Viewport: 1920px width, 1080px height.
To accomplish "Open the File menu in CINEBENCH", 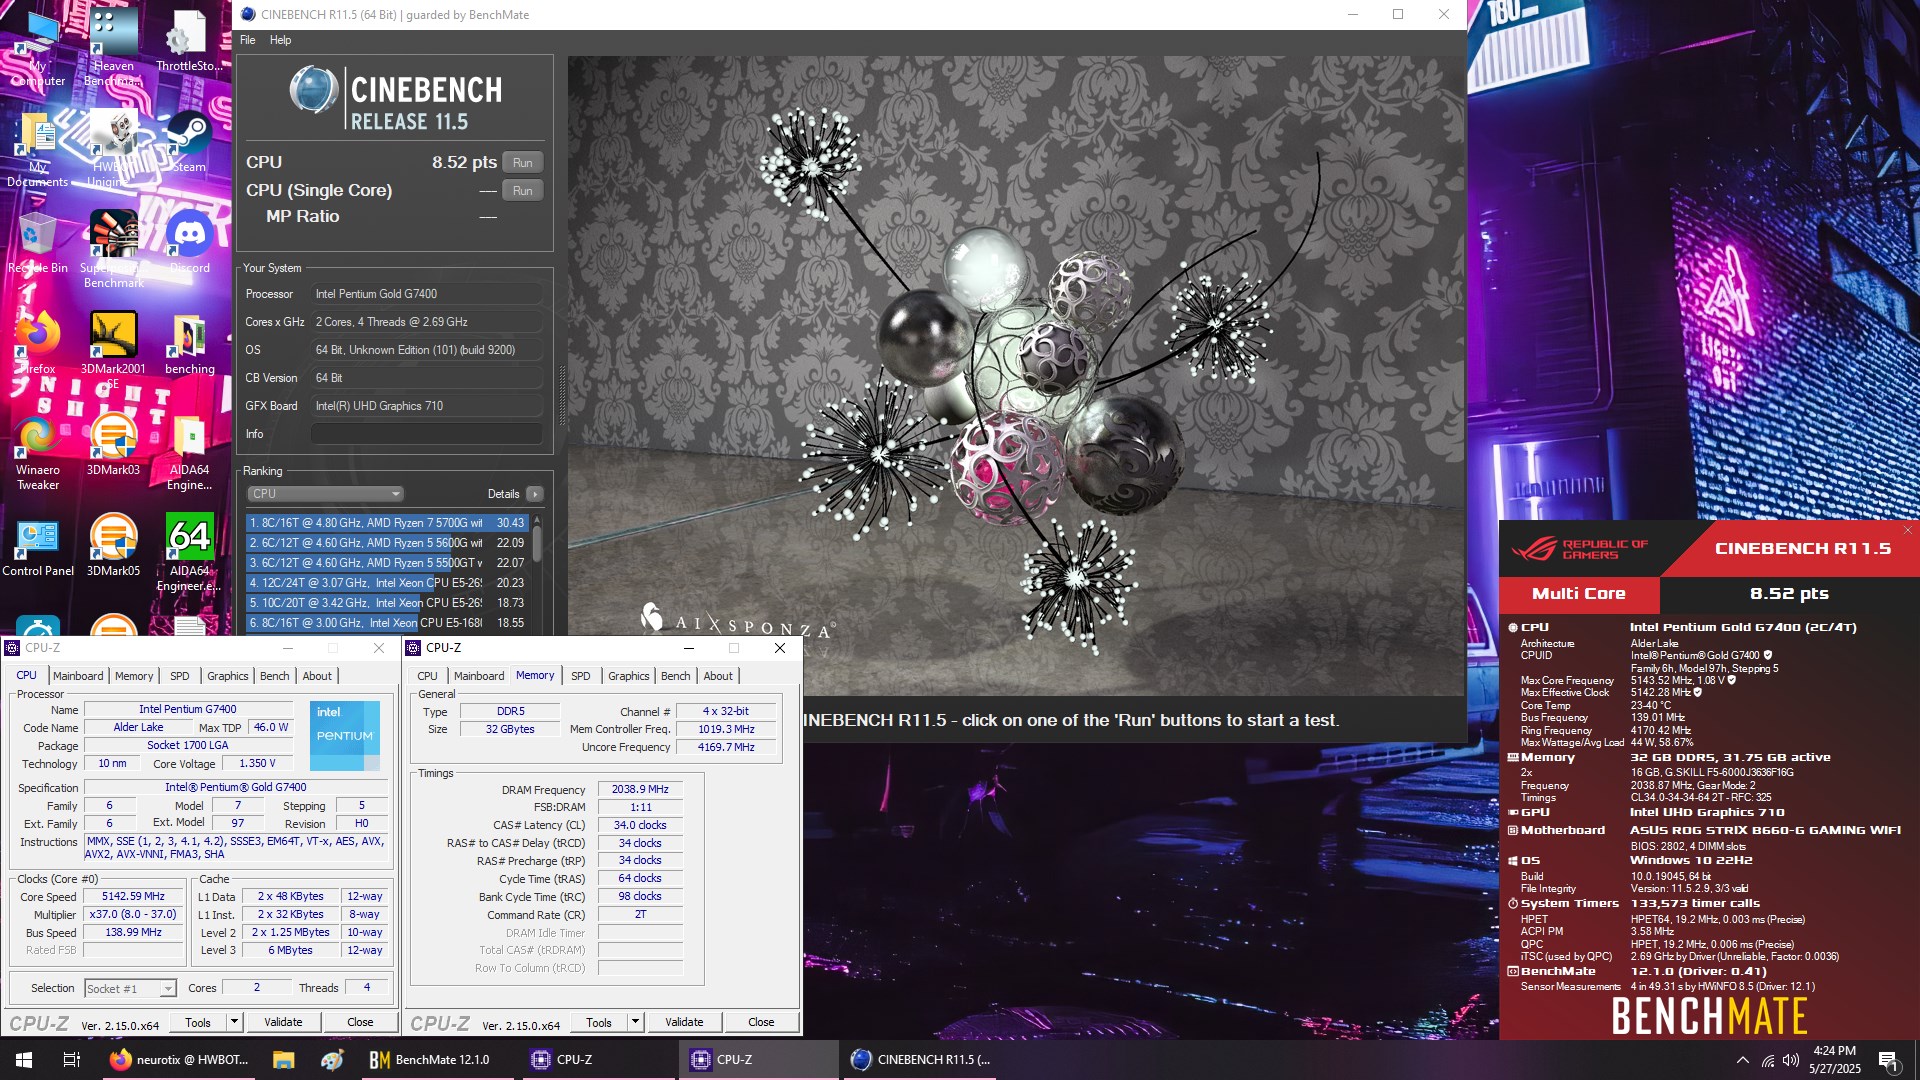I will point(248,40).
